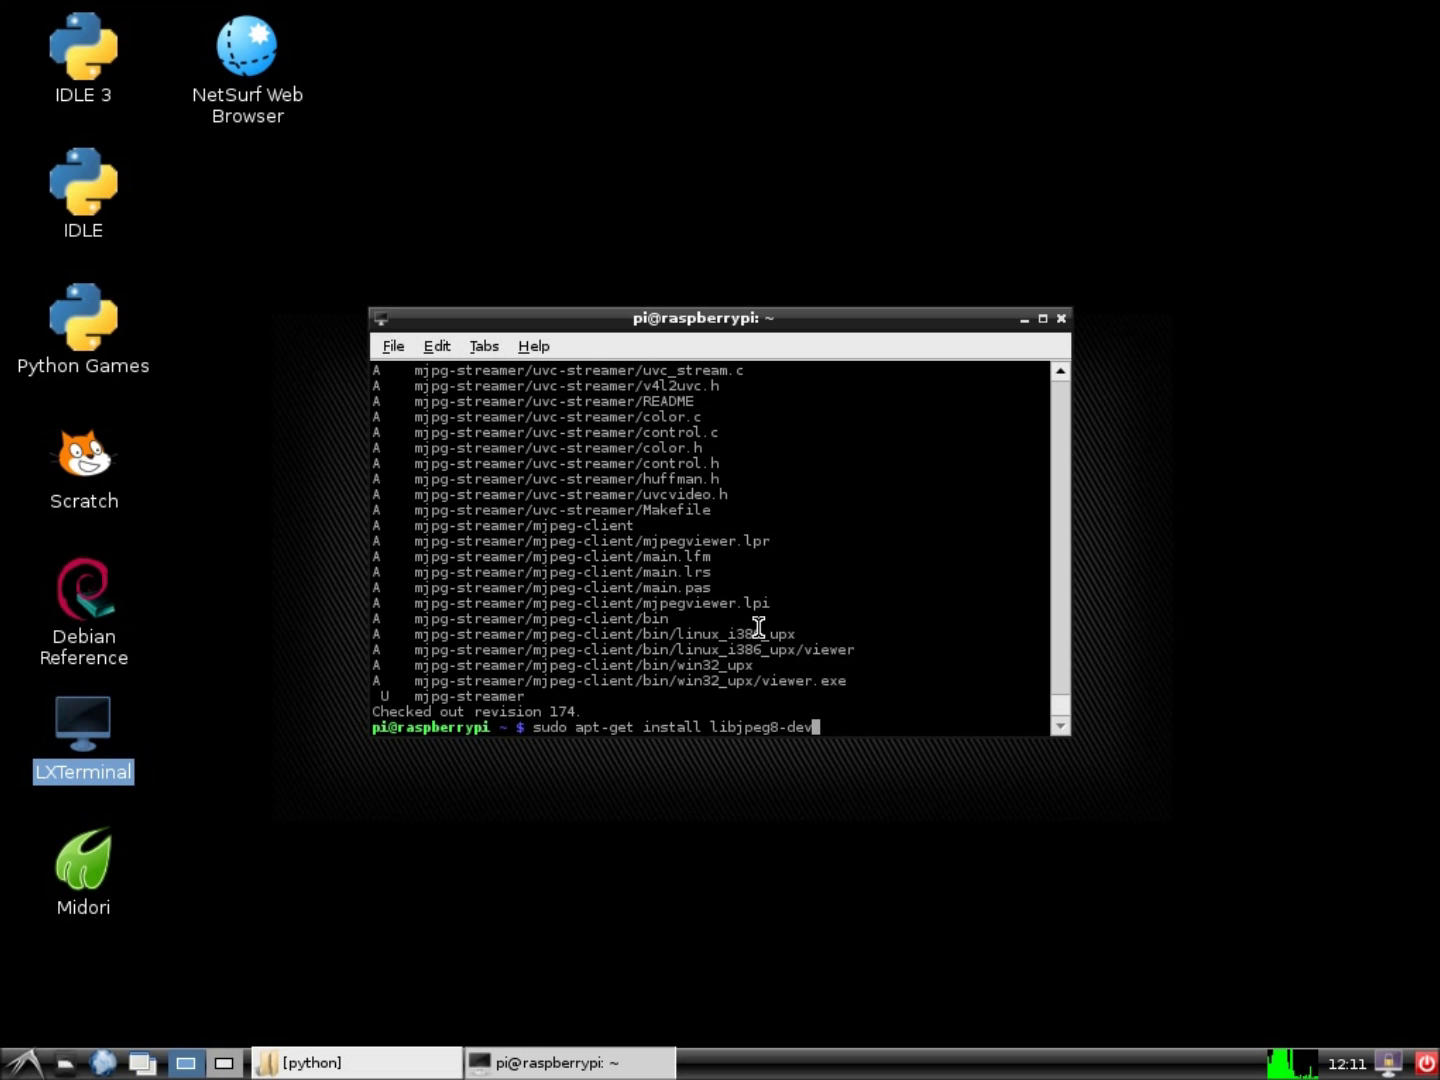Click the 'bin/win32_upx' line without viewer
1440x1080 pixels.
point(562,665)
